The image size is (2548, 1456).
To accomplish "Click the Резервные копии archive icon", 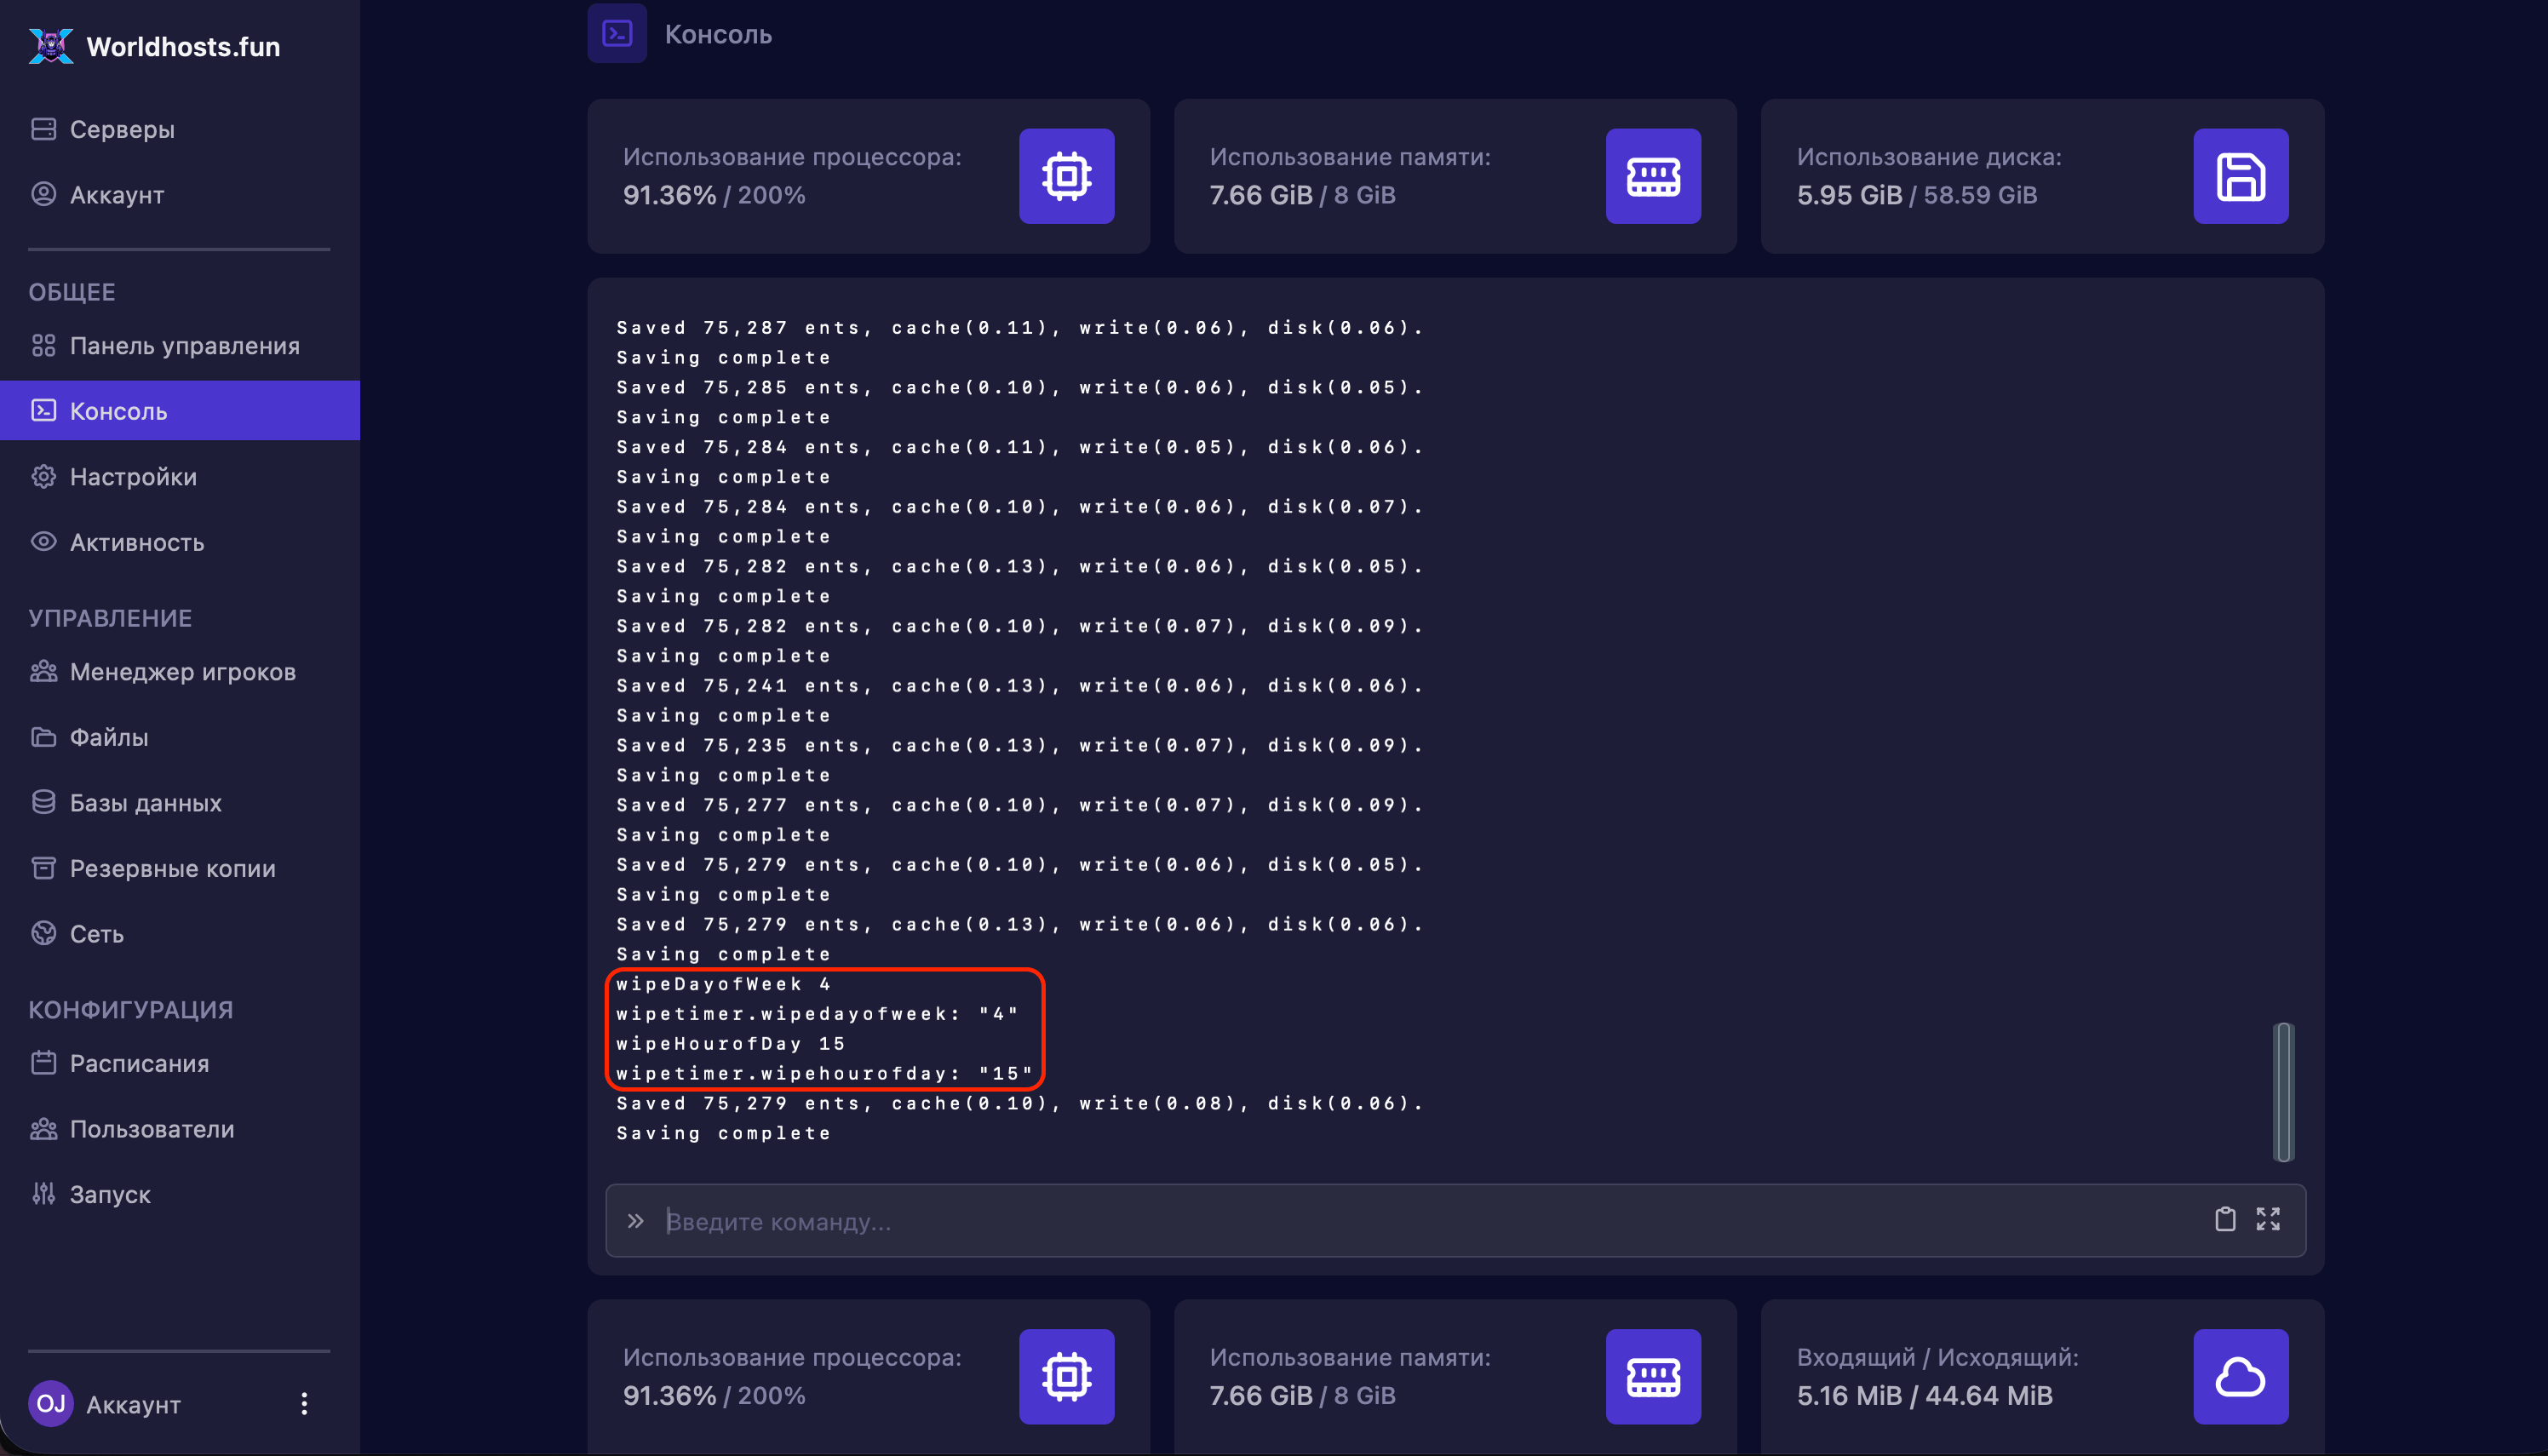I will pos(43,867).
